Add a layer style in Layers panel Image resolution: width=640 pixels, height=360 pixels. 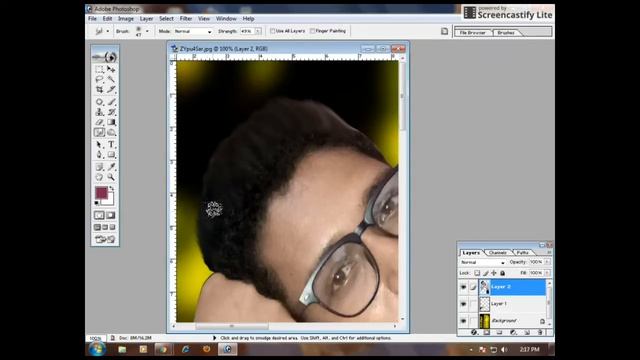[x=474, y=332]
